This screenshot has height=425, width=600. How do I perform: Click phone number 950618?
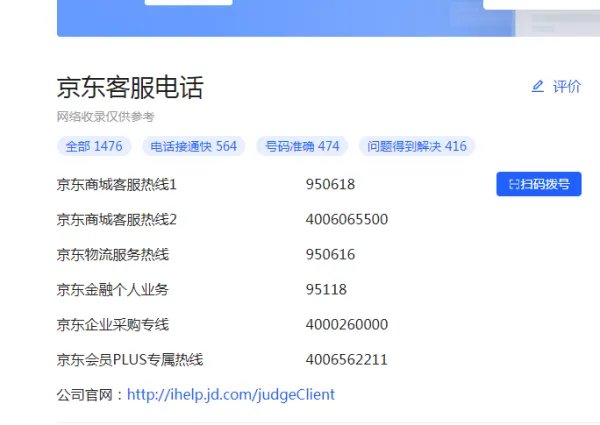pyautogui.click(x=330, y=185)
